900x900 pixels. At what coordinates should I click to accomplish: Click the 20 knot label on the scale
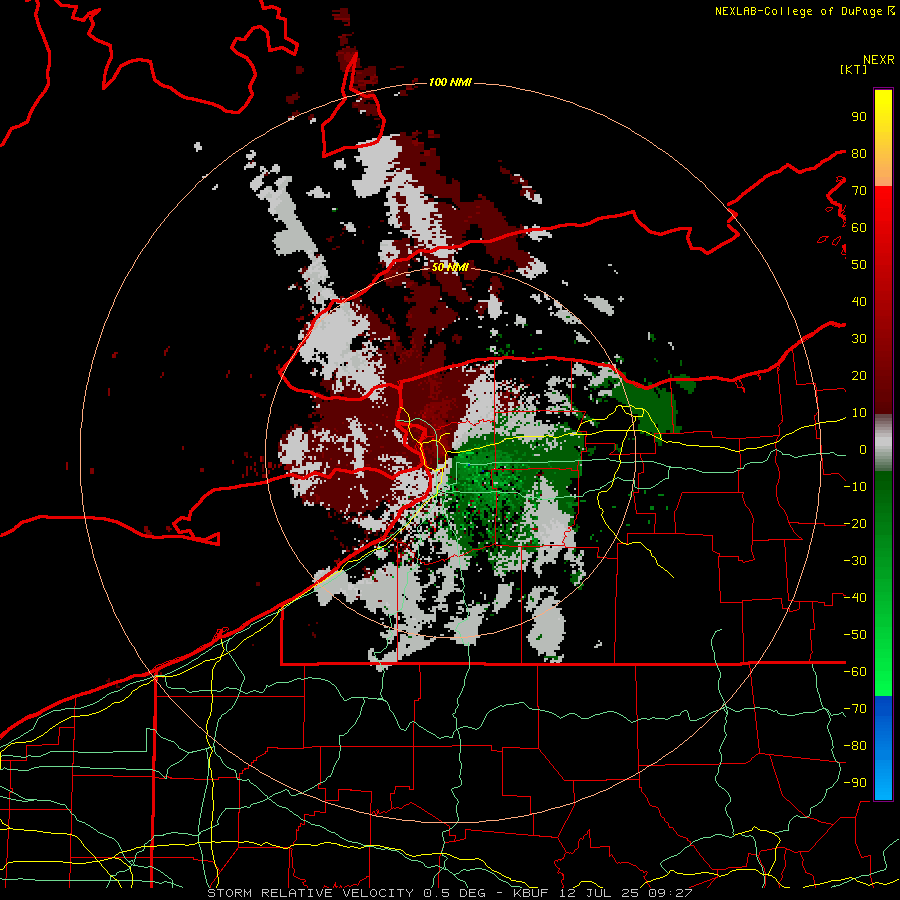(x=859, y=375)
